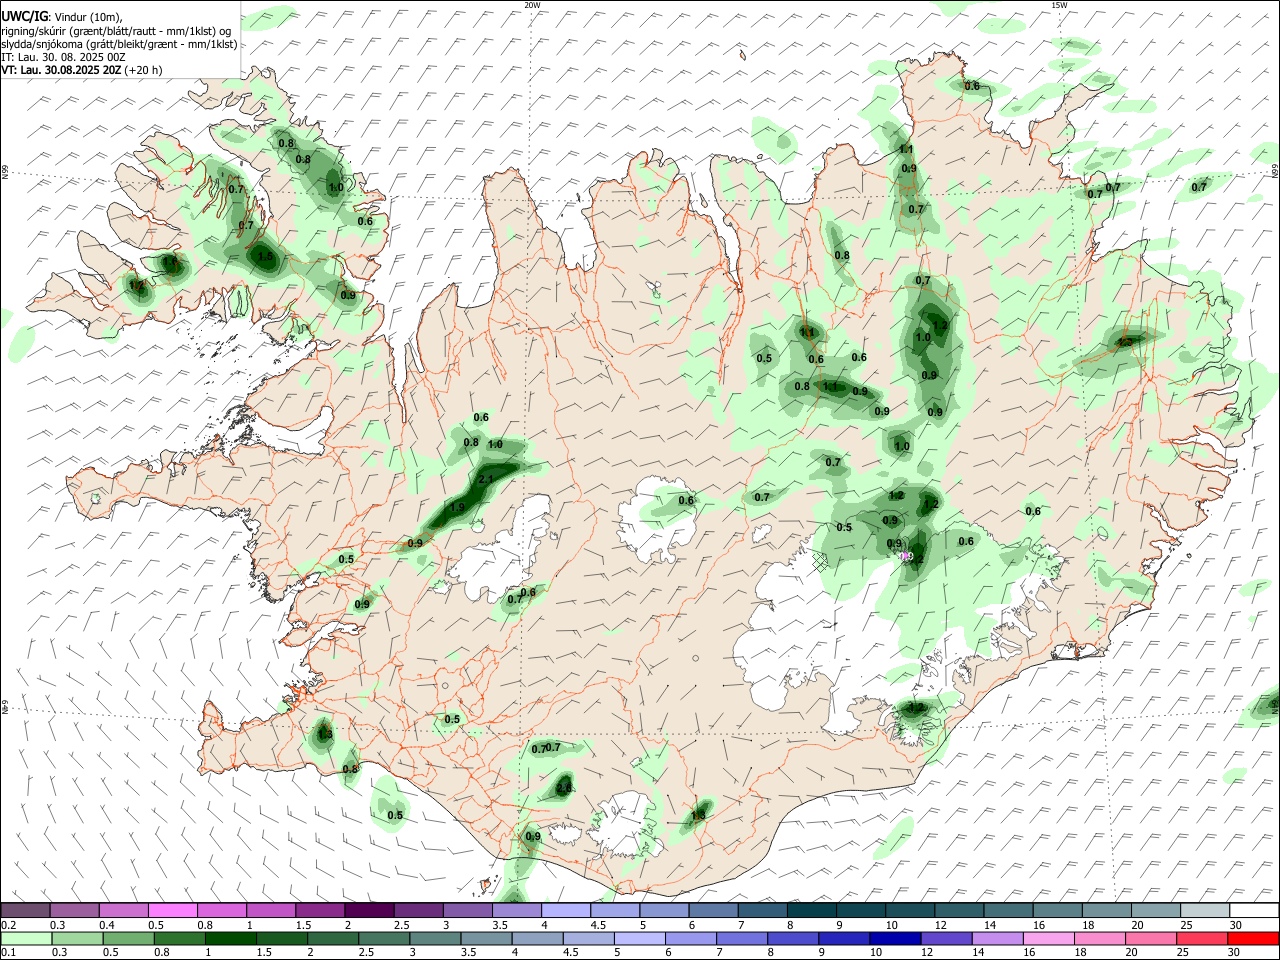
Task: Pick the white 30 snow-scale swatch
Action: 1253,910
